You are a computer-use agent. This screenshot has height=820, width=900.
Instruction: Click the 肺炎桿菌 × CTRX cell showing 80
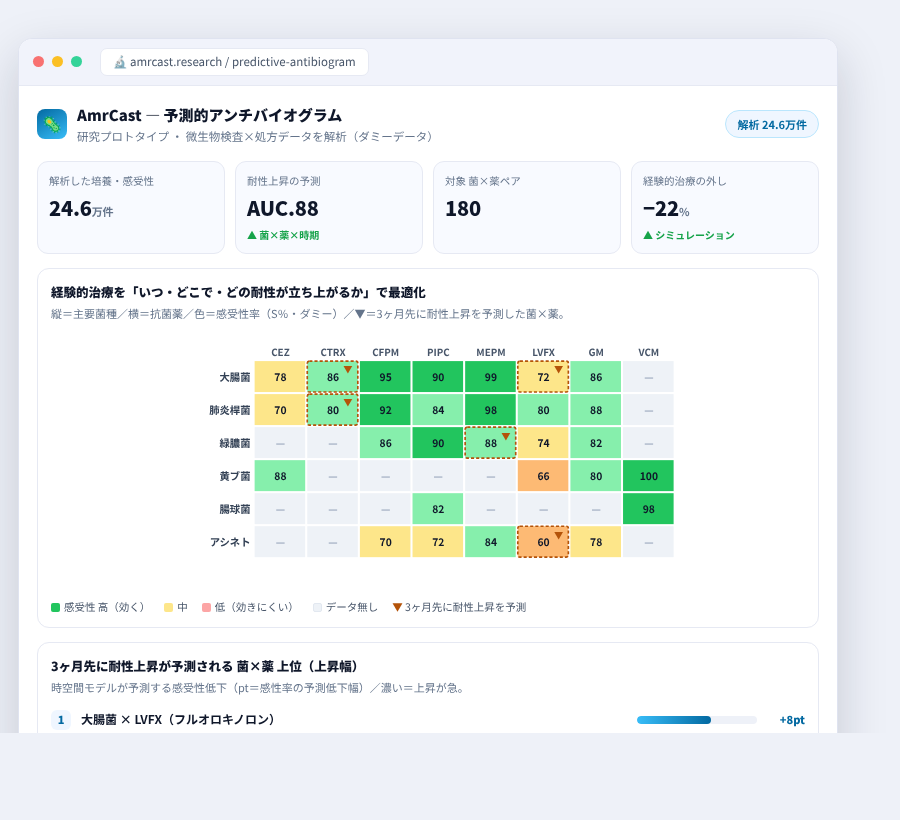tap(333, 410)
